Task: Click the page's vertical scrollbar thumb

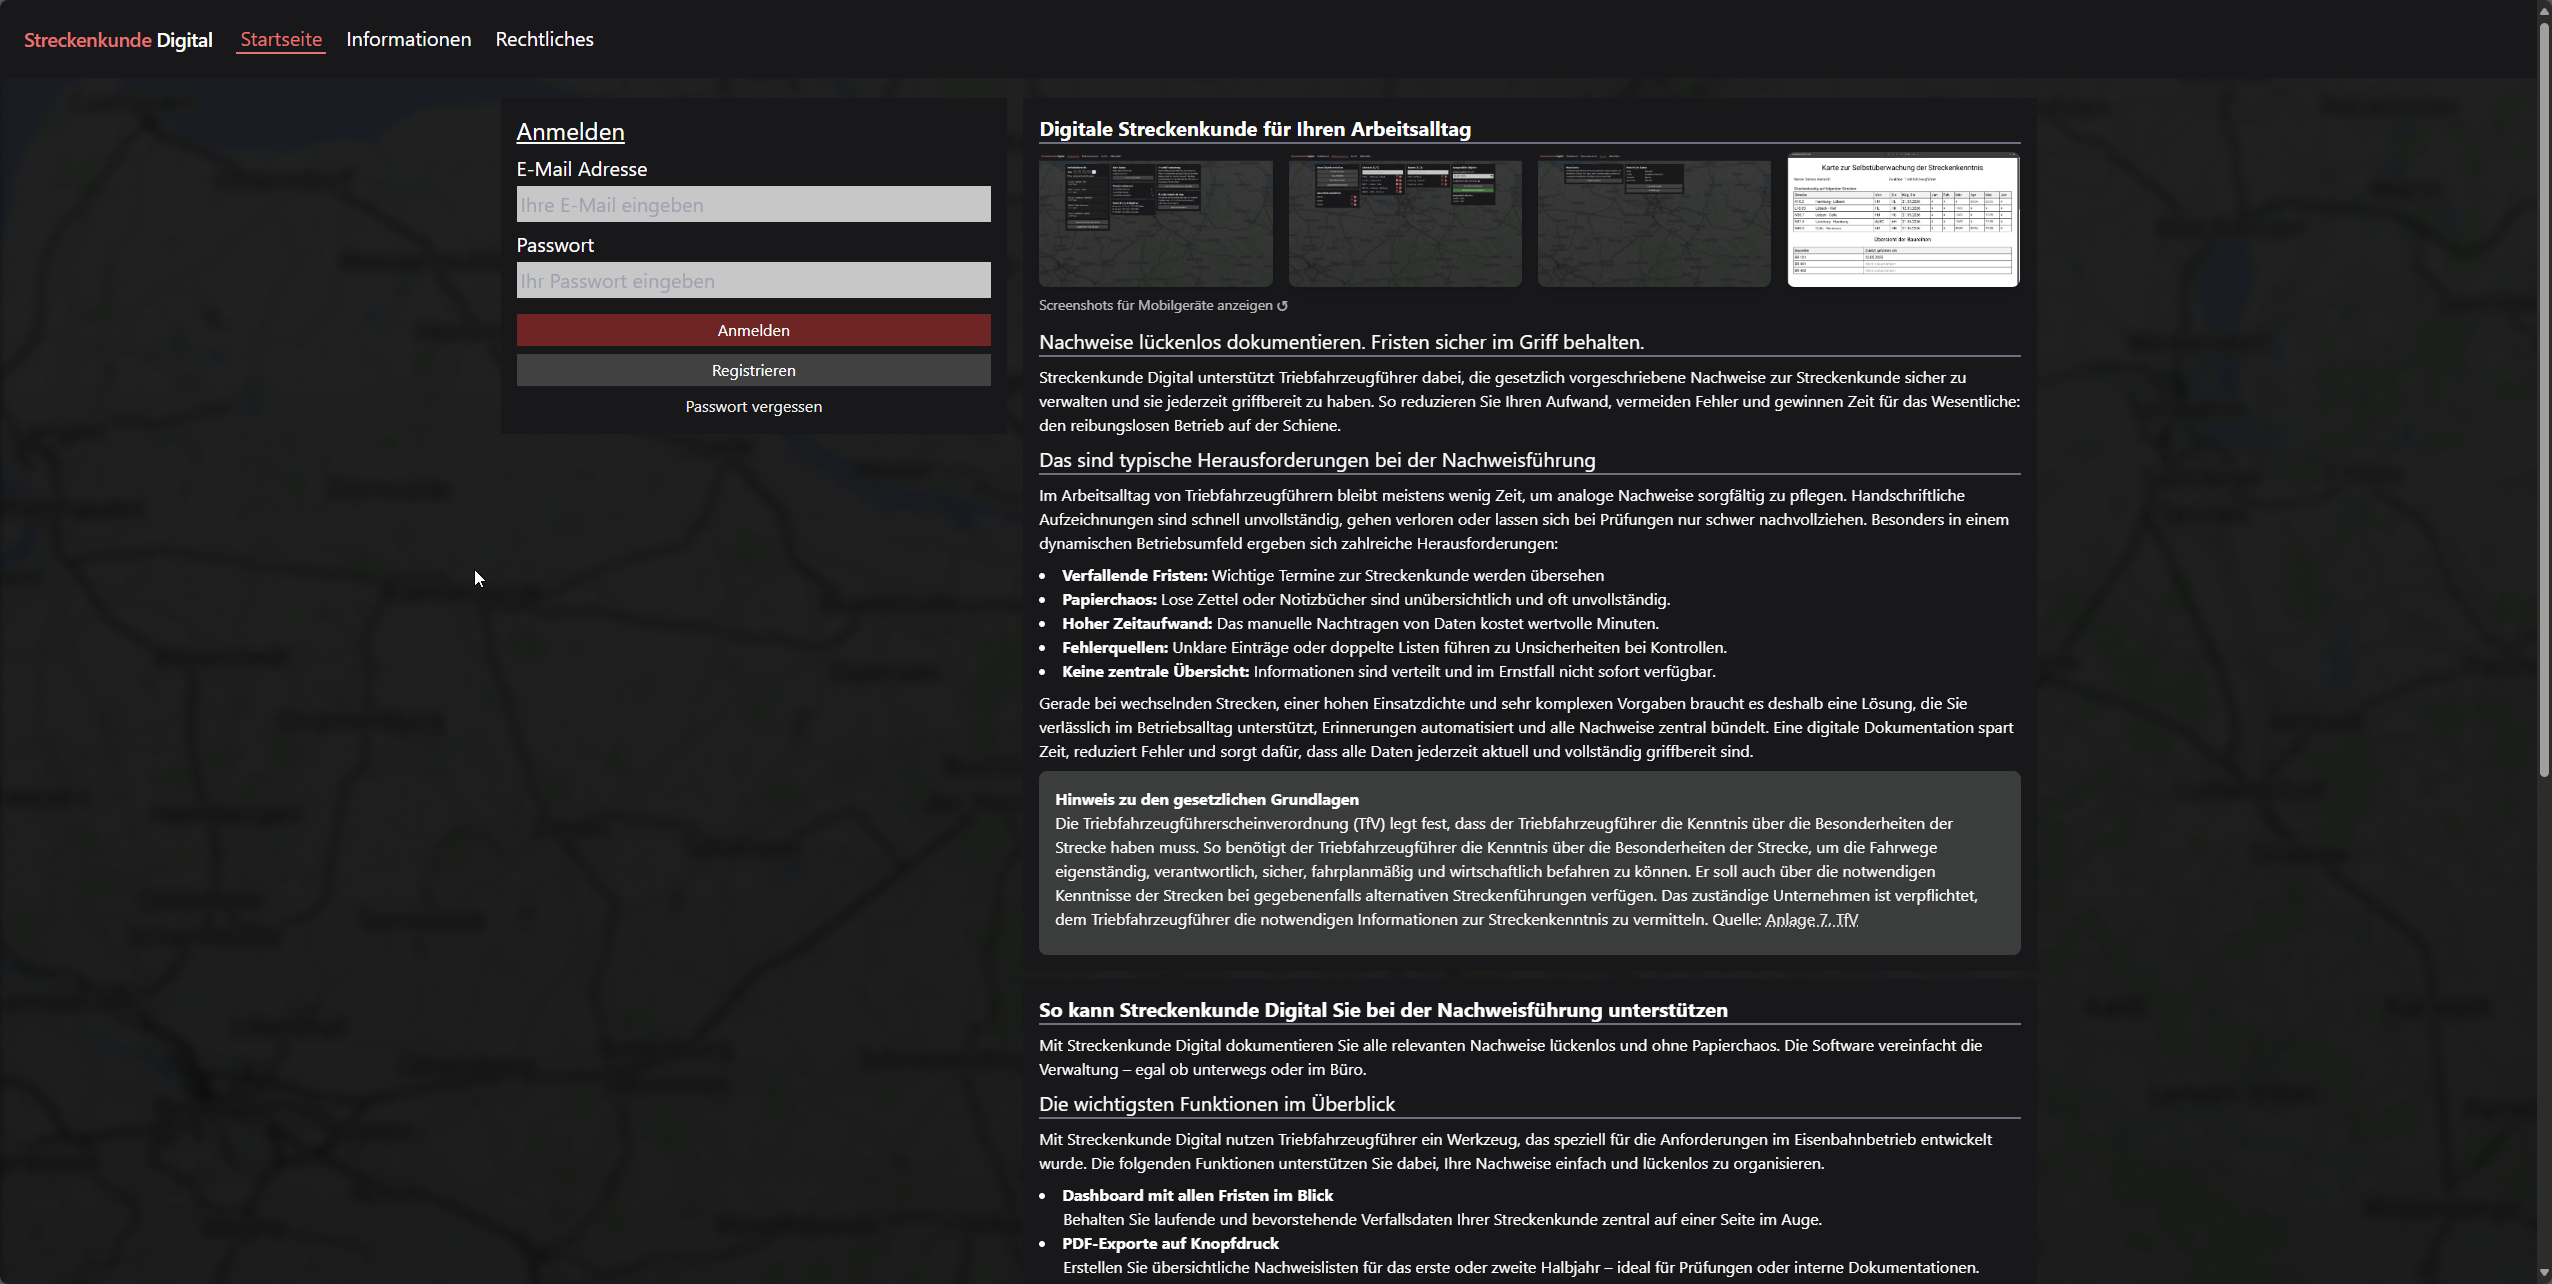Action: point(2544,400)
